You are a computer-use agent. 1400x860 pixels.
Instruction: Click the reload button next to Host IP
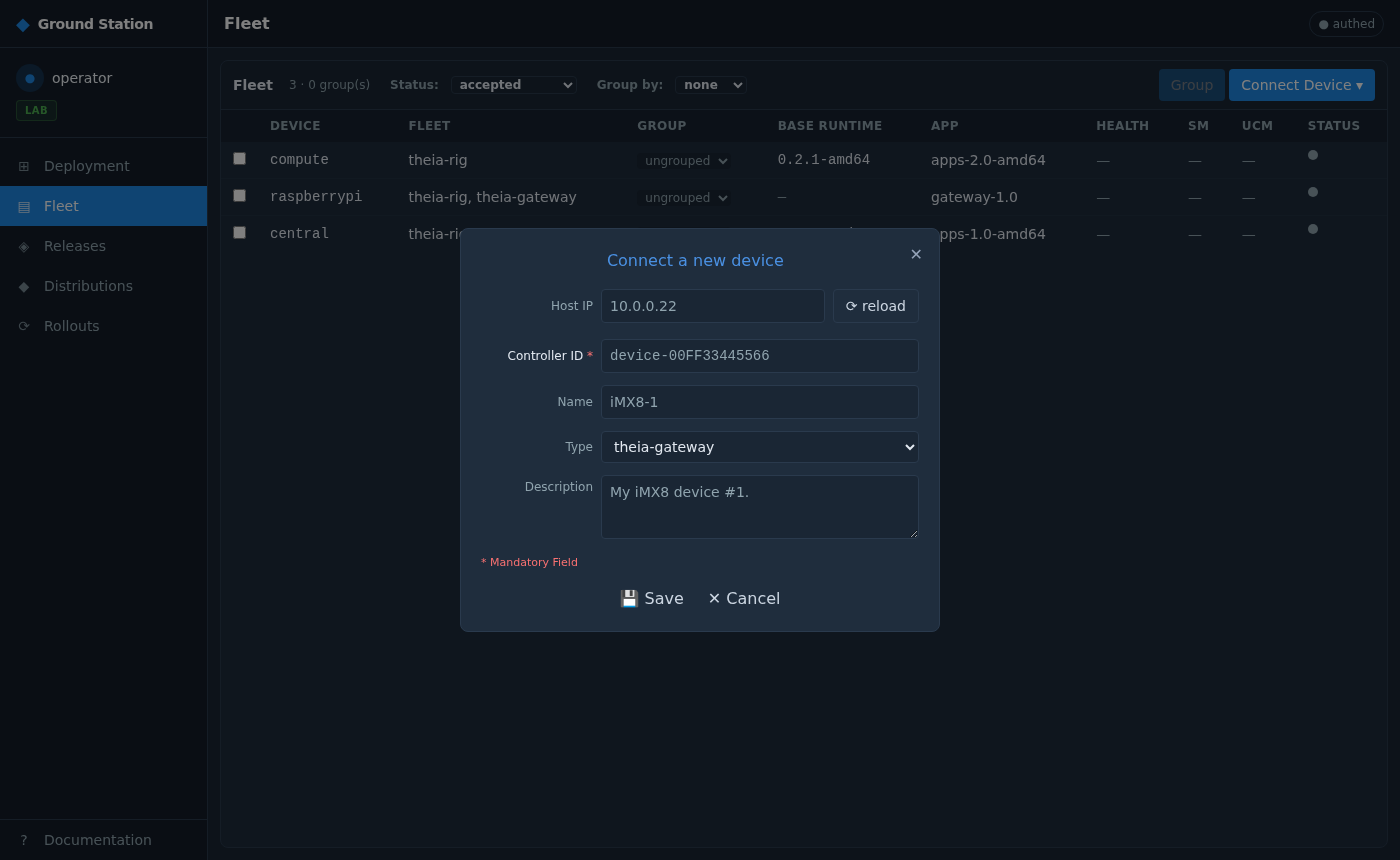click(x=876, y=306)
